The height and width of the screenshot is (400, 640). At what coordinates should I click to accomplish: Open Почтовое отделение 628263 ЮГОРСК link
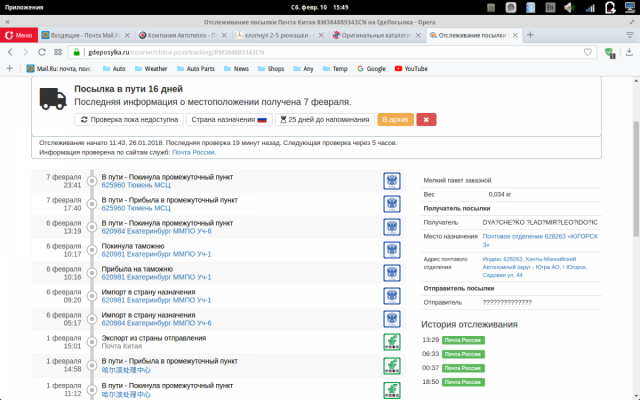coord(540,240)
